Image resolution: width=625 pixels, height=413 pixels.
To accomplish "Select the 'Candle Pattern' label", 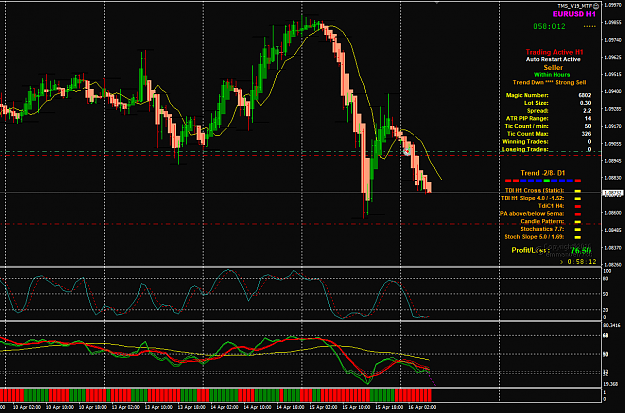I will pyautogui.click(x=542, y=221).
